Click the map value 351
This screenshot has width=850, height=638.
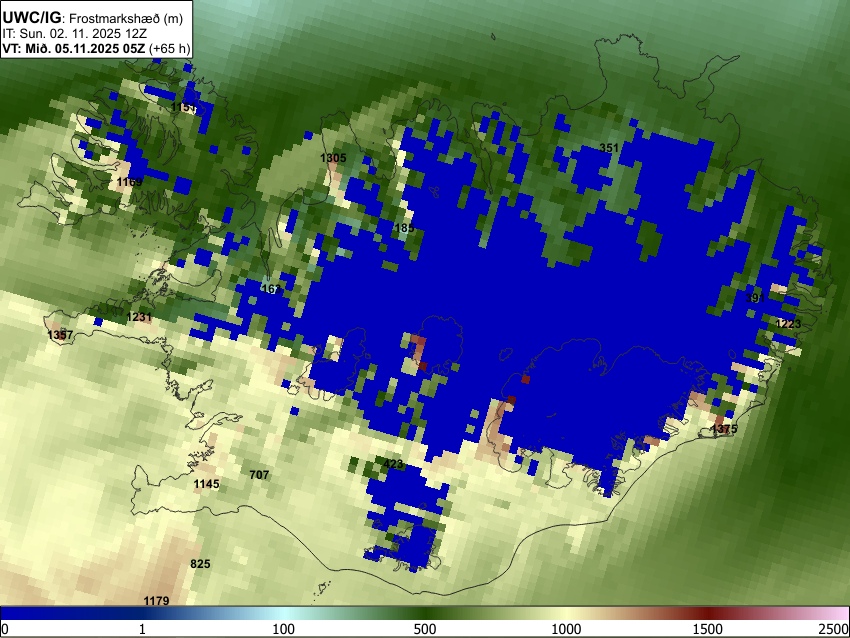pos(609,147)
